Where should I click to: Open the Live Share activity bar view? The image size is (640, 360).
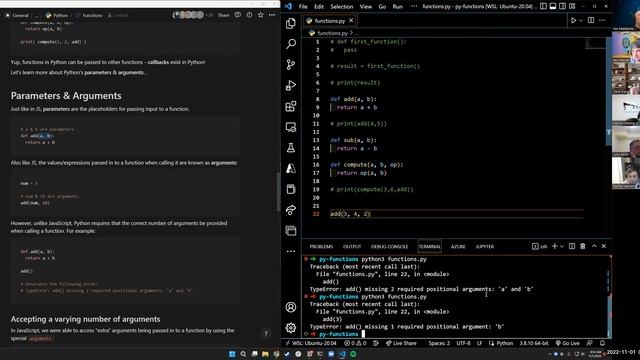(291, 210)
